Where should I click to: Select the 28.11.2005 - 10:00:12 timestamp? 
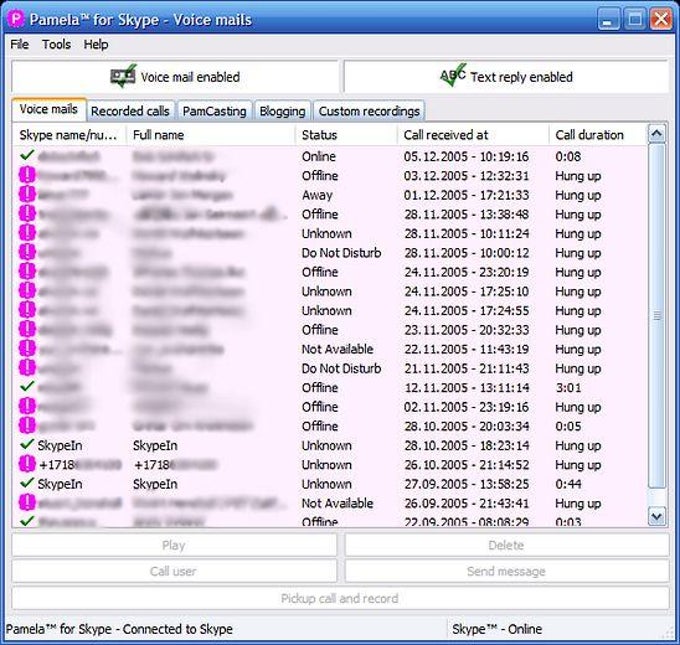coord(467,253)
